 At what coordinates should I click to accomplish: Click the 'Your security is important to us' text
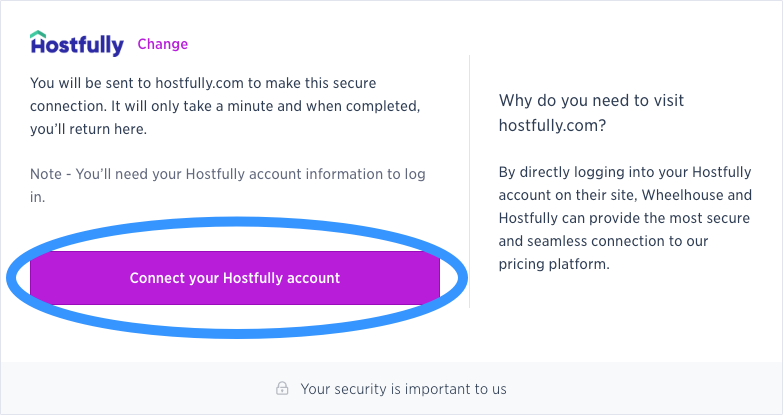(403, 389)
